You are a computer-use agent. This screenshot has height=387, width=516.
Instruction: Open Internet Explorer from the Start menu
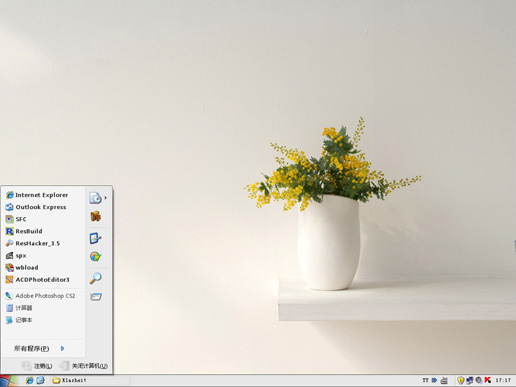(42, 195)
